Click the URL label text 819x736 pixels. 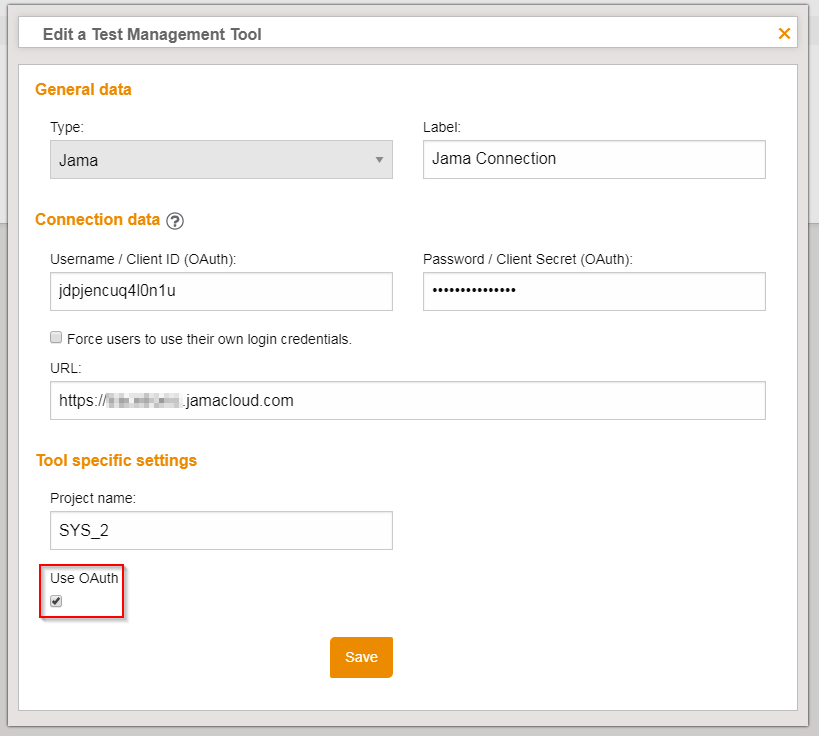pos(64,368)
